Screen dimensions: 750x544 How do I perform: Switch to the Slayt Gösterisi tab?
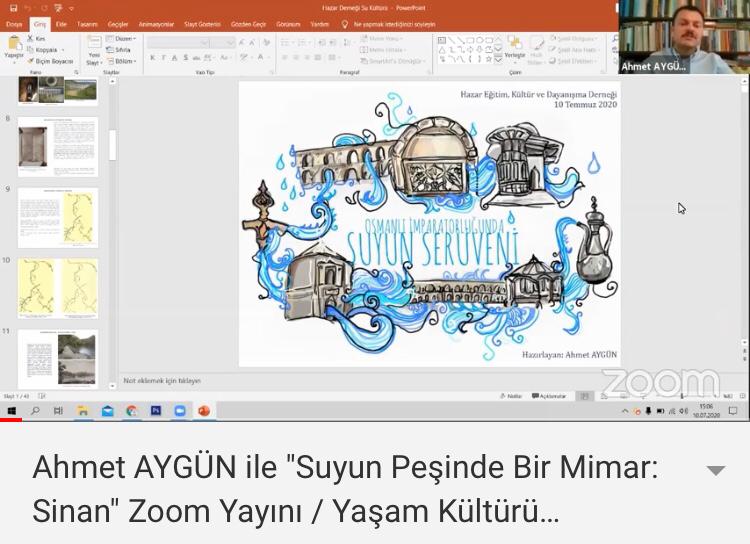[201, 24]
